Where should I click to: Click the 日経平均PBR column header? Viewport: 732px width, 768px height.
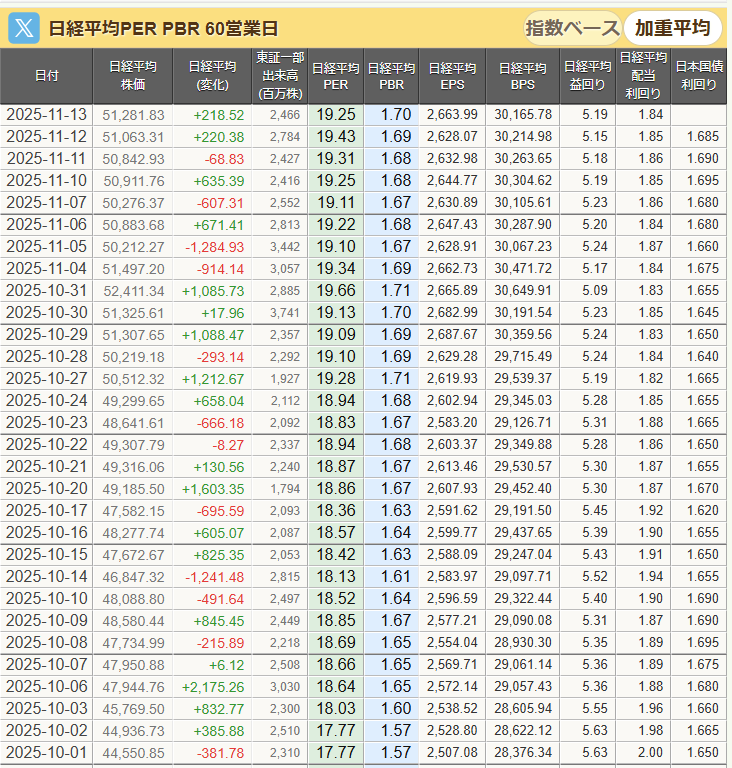coord(391,76)
